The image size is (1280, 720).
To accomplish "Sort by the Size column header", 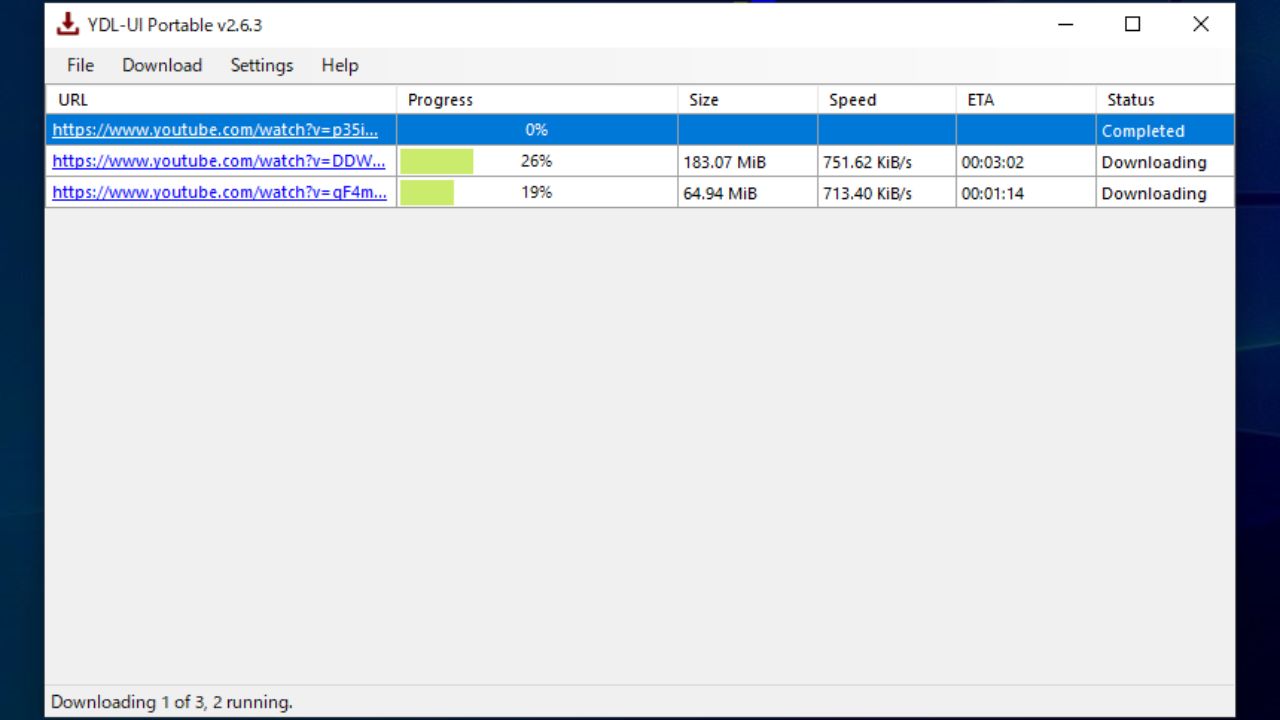I will 747,100.
